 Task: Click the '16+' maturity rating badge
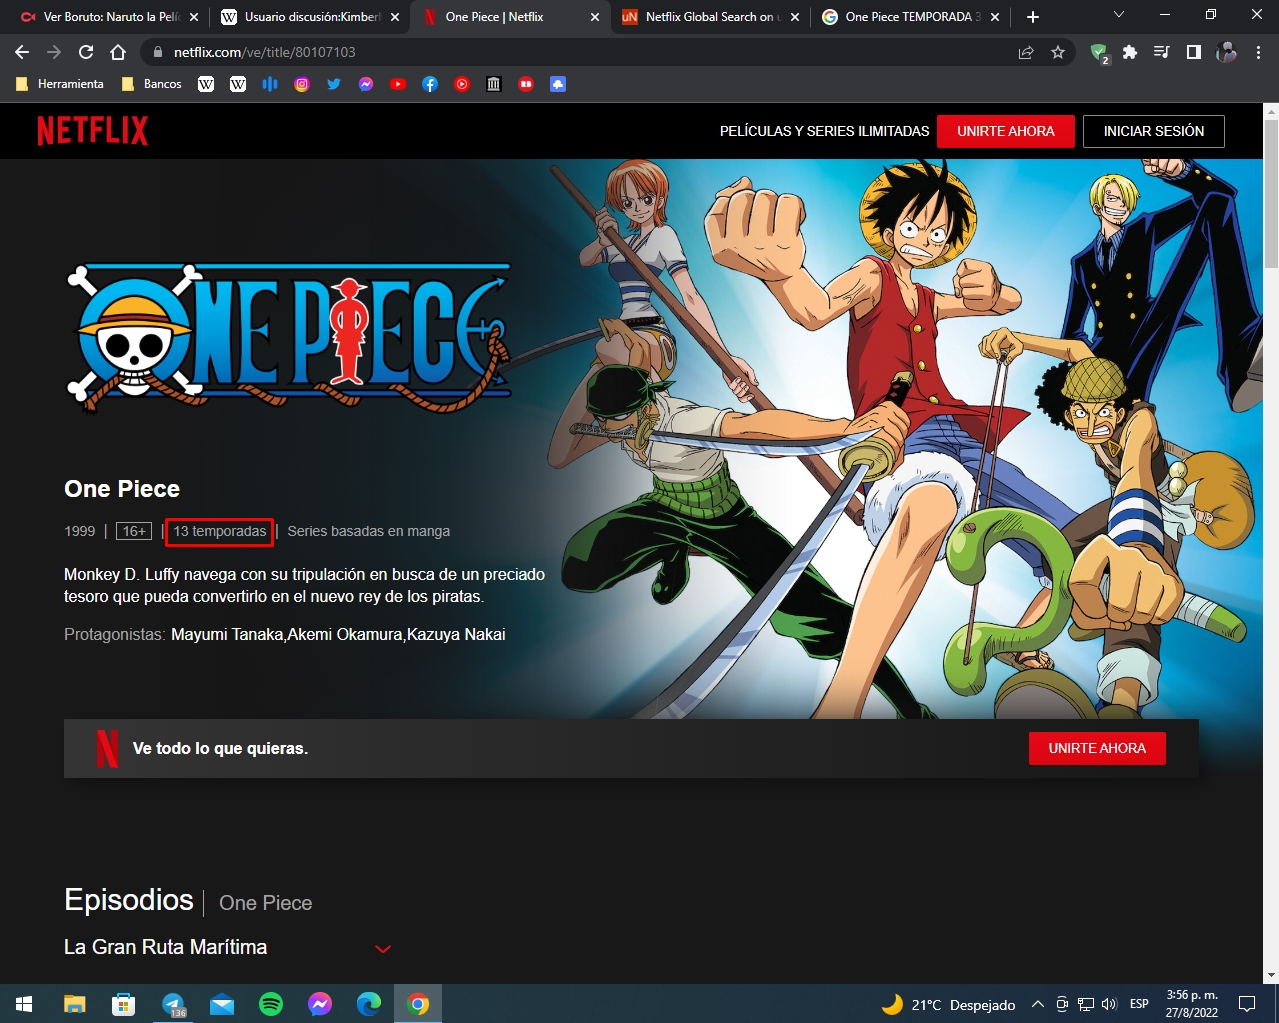coord(134,531)
